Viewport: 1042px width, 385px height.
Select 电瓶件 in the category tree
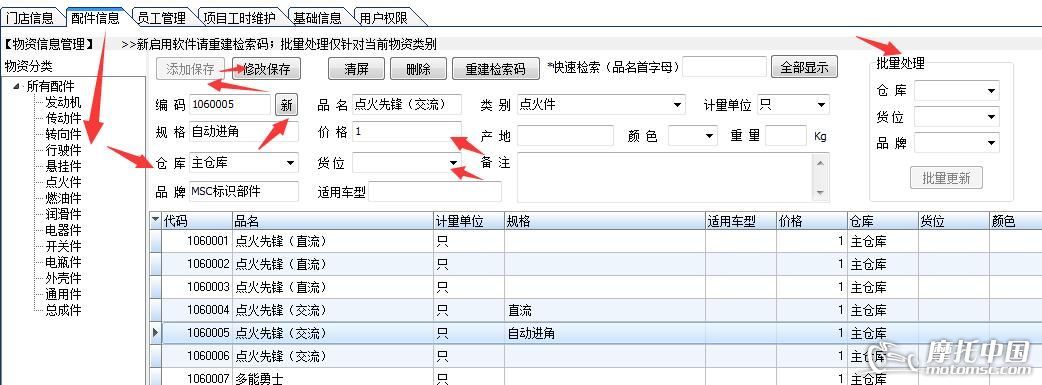pos(63,262)
